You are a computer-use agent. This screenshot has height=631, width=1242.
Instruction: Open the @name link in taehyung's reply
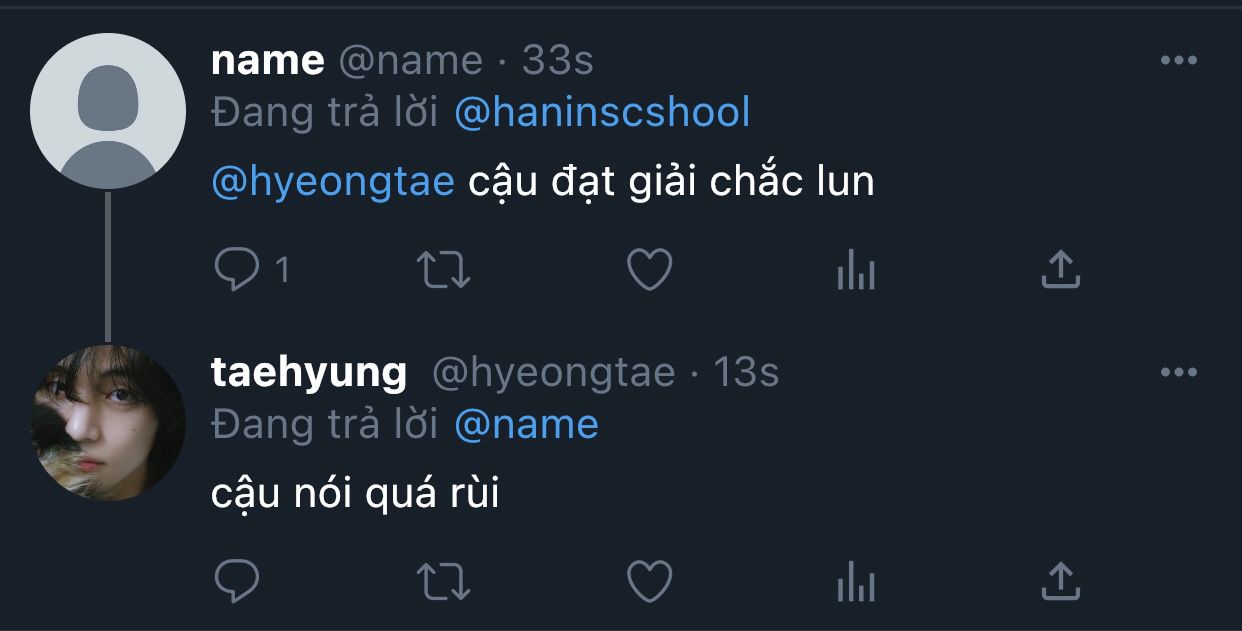pyautogui.click(x=526, y=425)
